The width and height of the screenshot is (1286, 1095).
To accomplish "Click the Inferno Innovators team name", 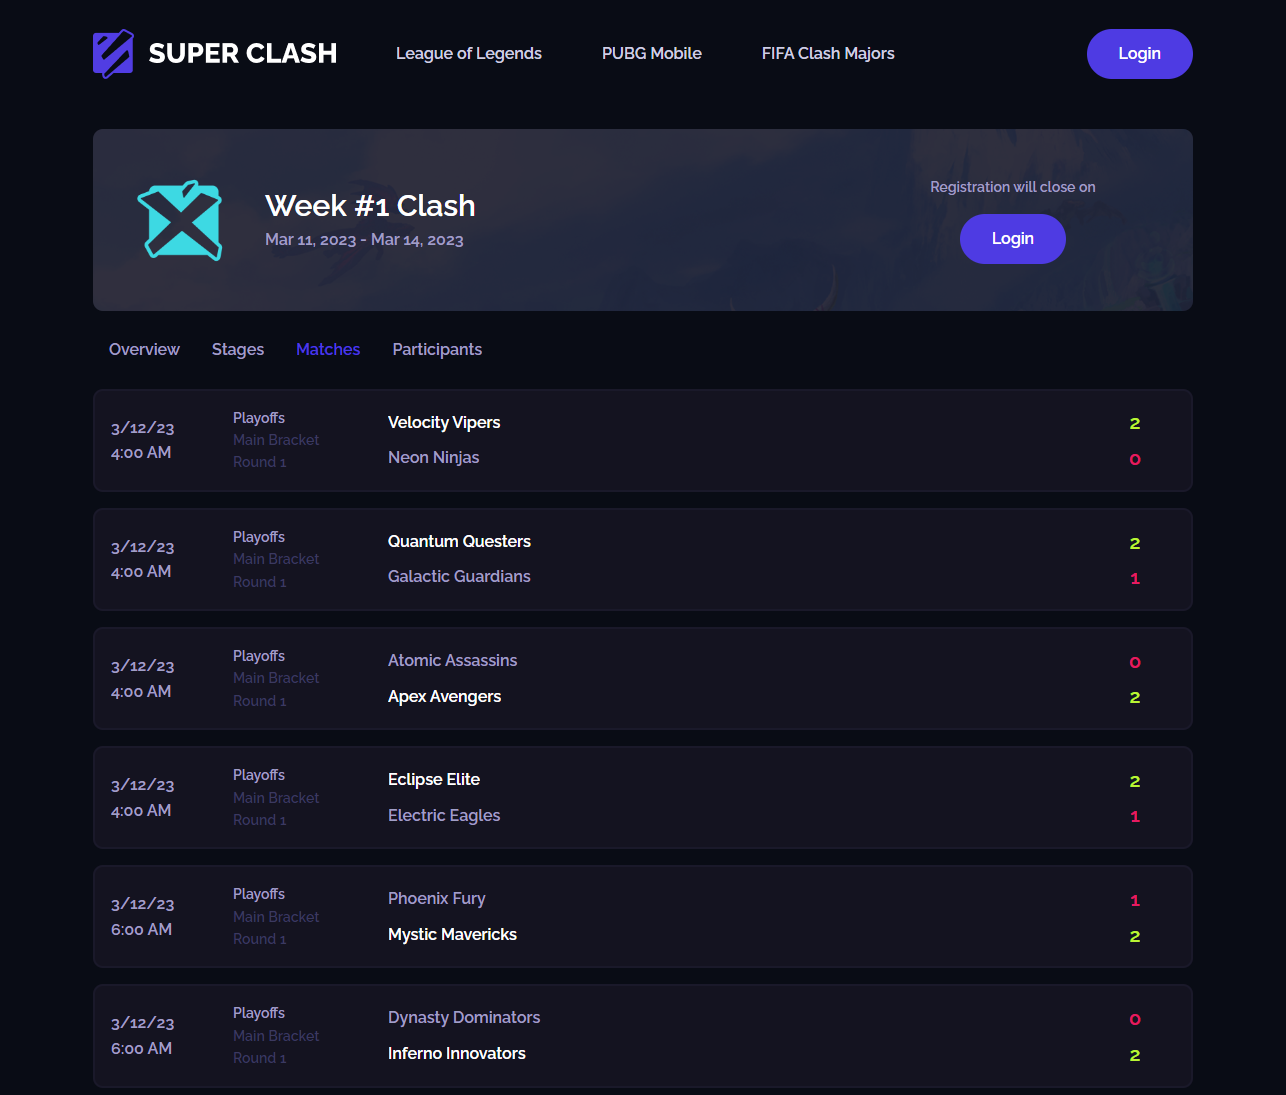I will 456,1053.
